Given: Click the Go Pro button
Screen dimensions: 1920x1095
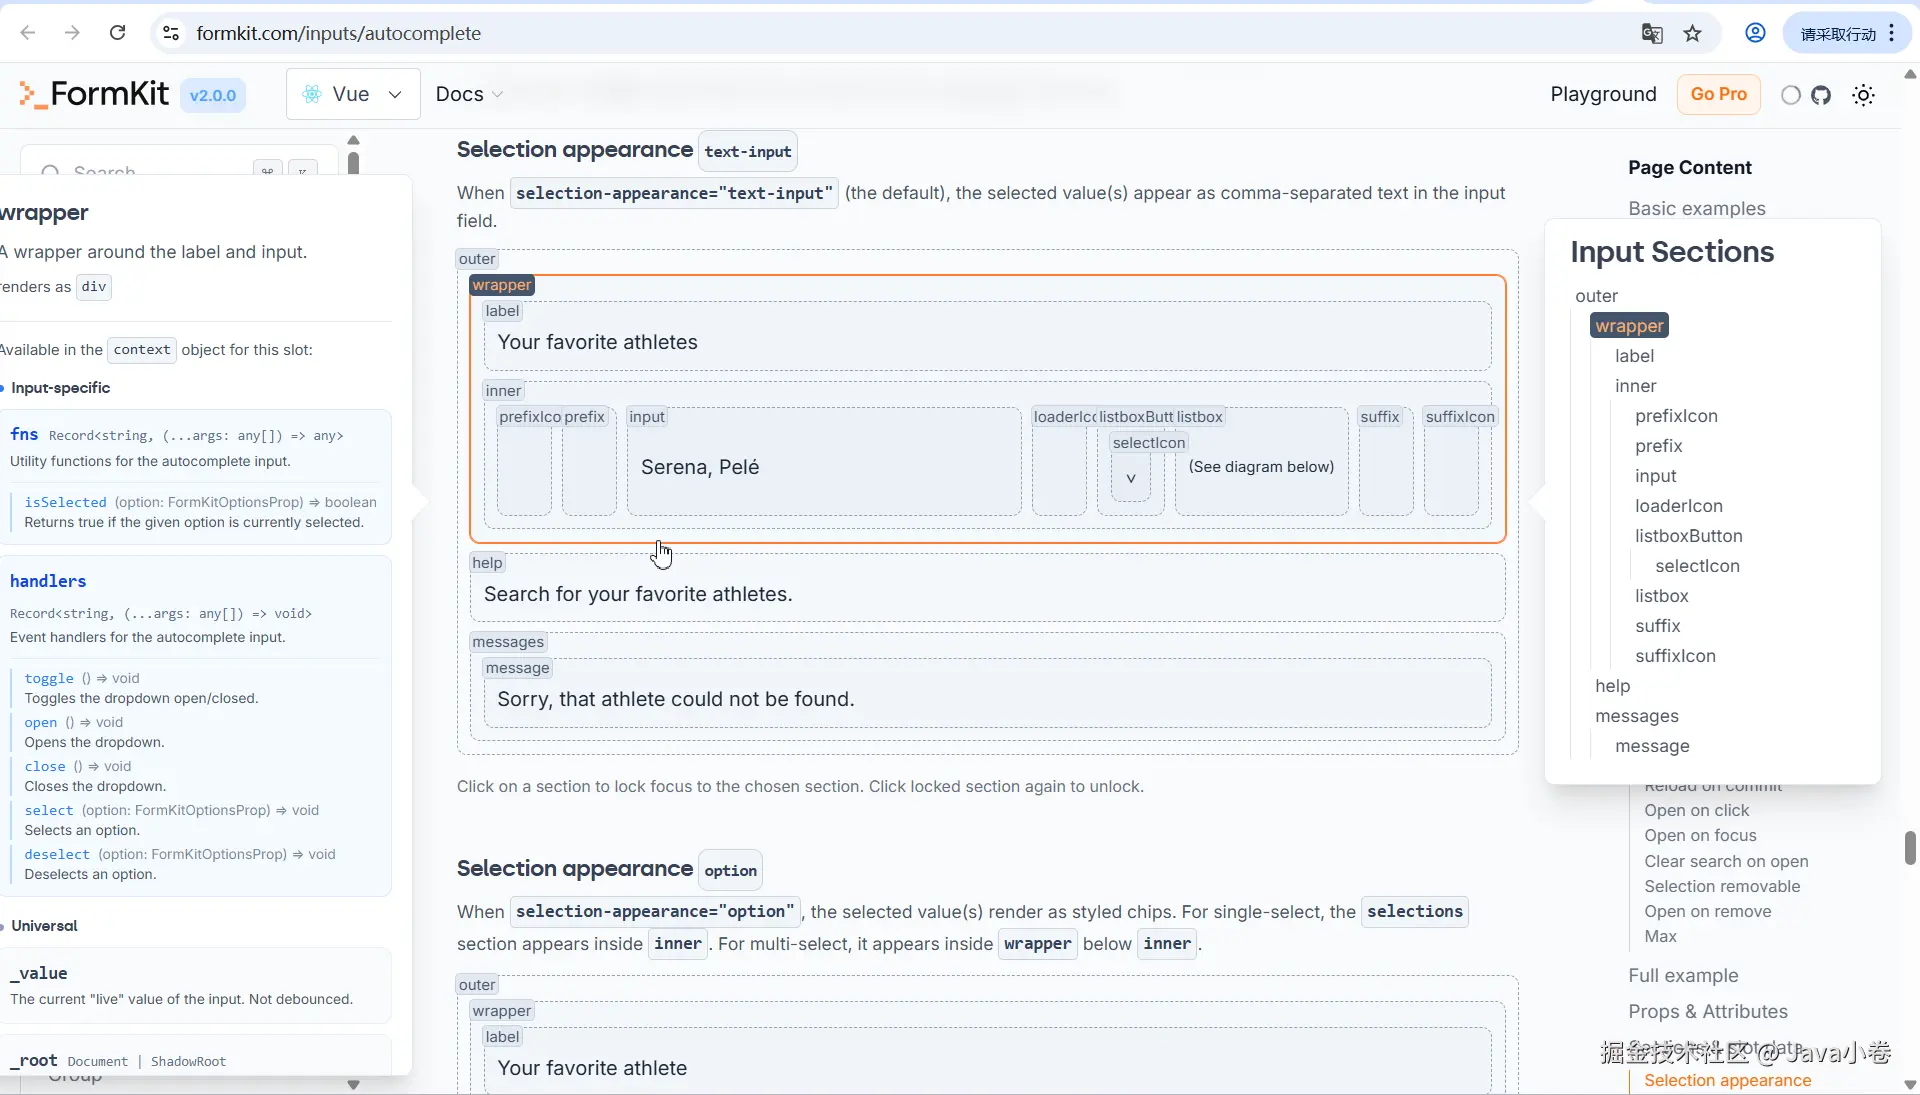Looking at the screenshot, I should [x=1718, y=94].
